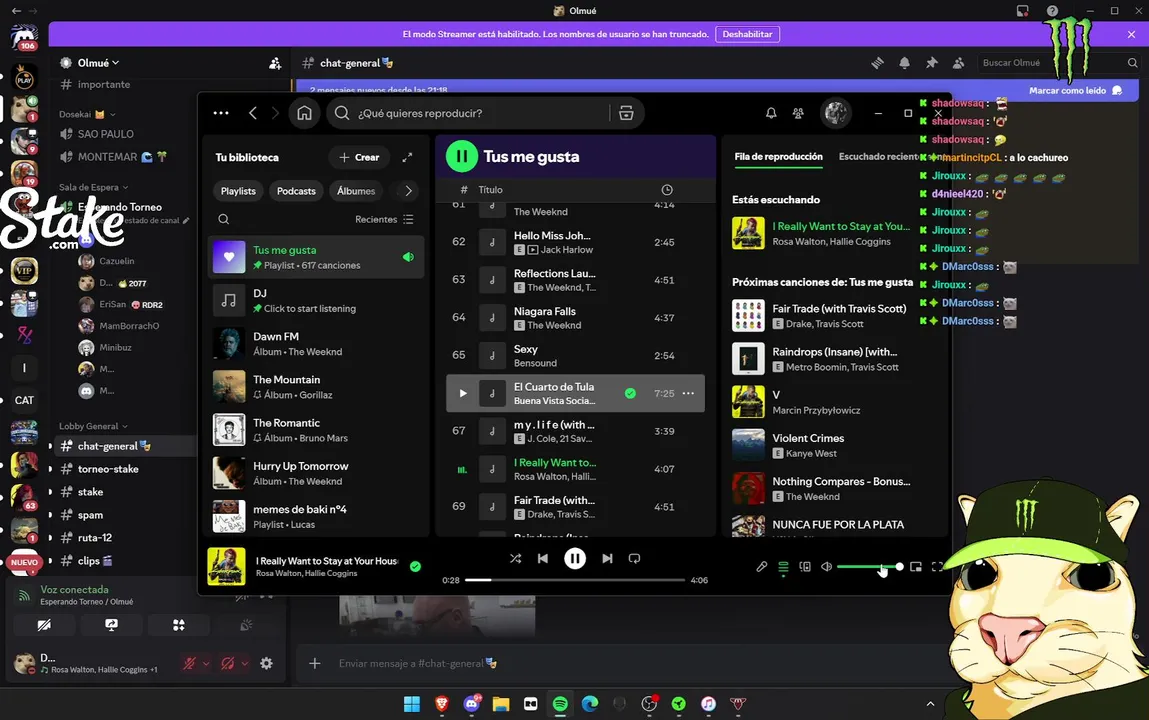Open Spotify friend activity icon
Screen dimensions: 1149x720
(x=798, y=113)
